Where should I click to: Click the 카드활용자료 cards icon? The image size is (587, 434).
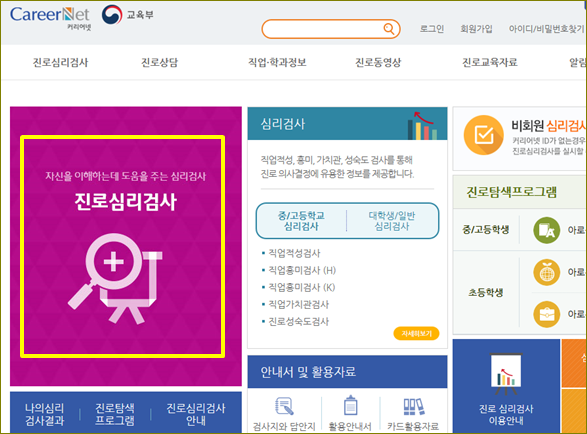(x=413, y=407)
